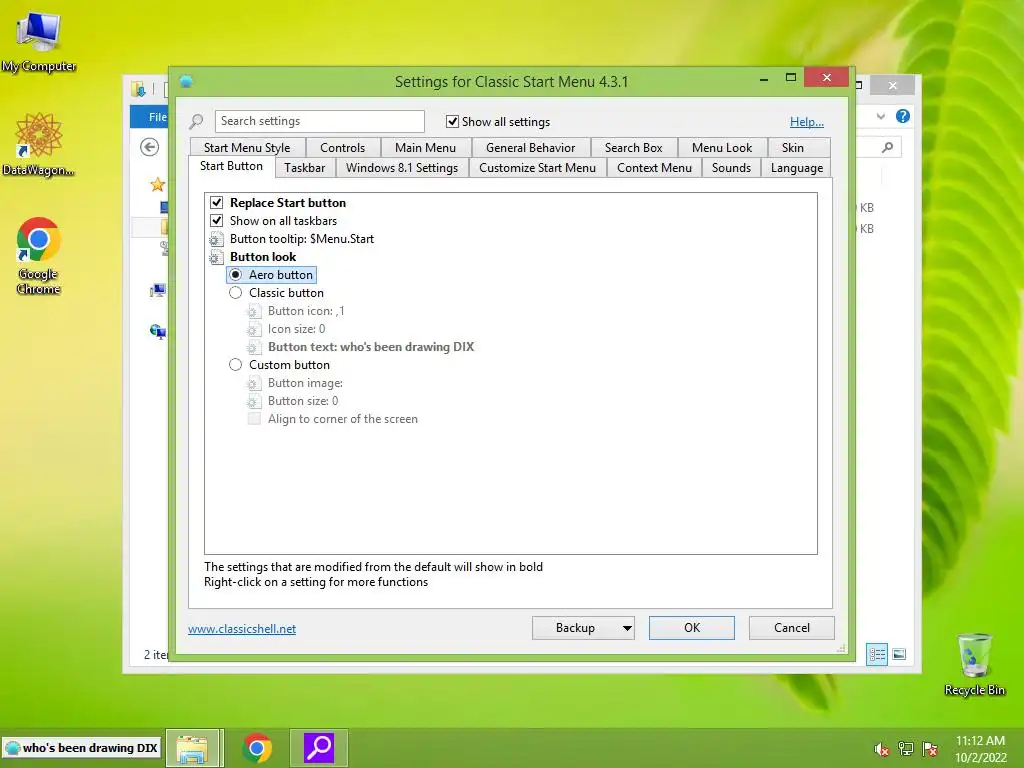Open Windows 8.1 Settings tab
Image resolution: width=1024 pixels, height=768 pixels.
(x=402, y=168)
